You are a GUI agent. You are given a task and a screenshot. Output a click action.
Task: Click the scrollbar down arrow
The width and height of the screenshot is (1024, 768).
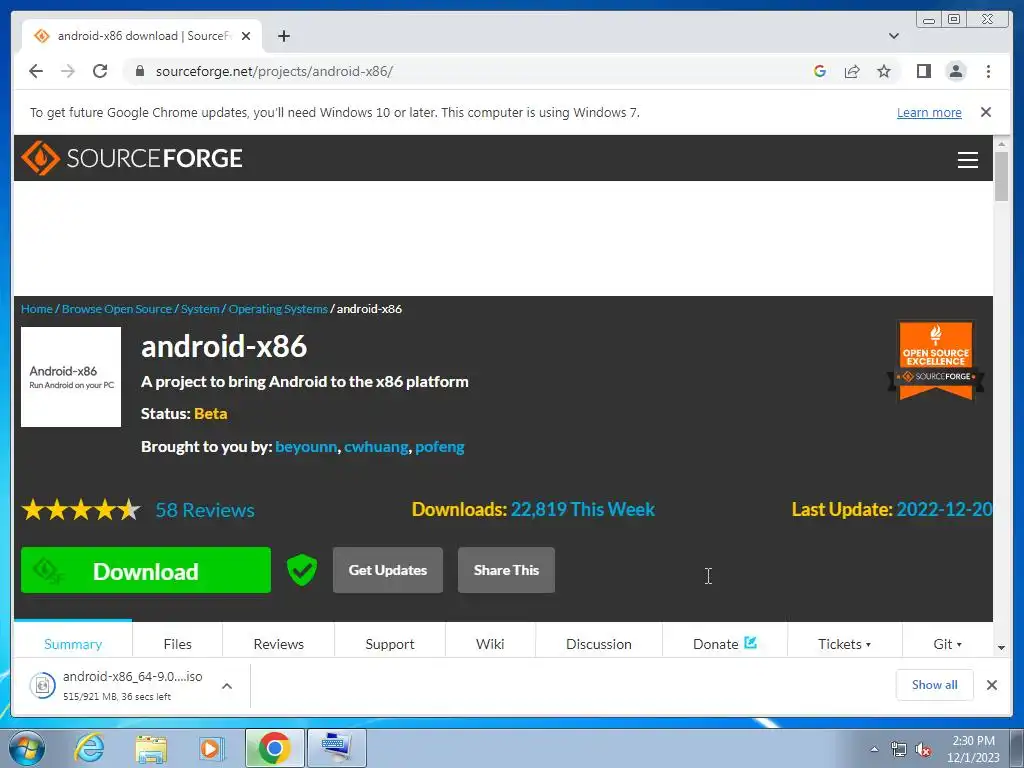1001,648
